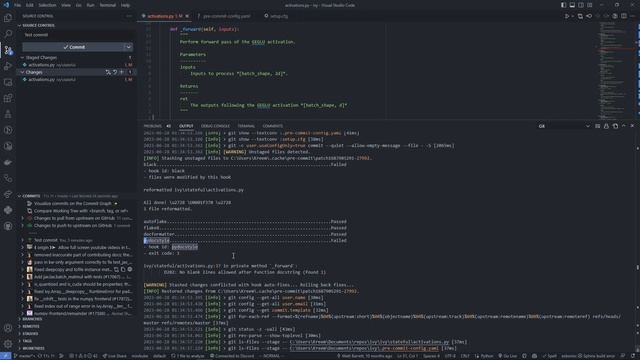Expand the Branches section
Screen dimensions: 640x360
coord(32,319)
